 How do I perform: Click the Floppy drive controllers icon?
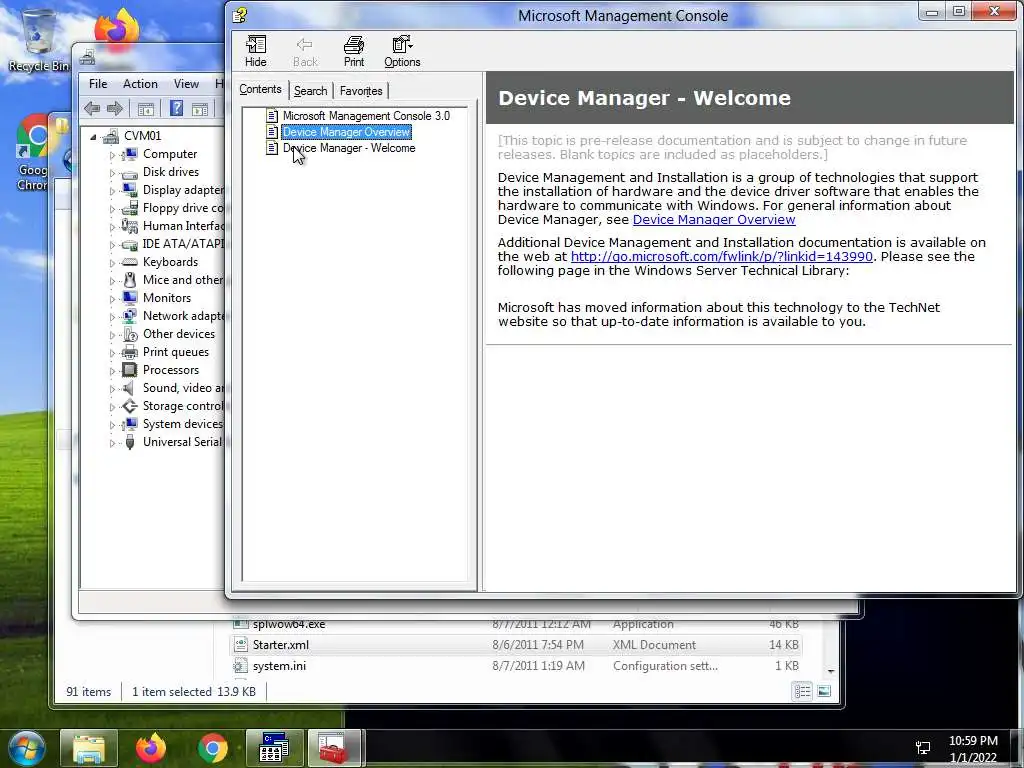[130, 208]
